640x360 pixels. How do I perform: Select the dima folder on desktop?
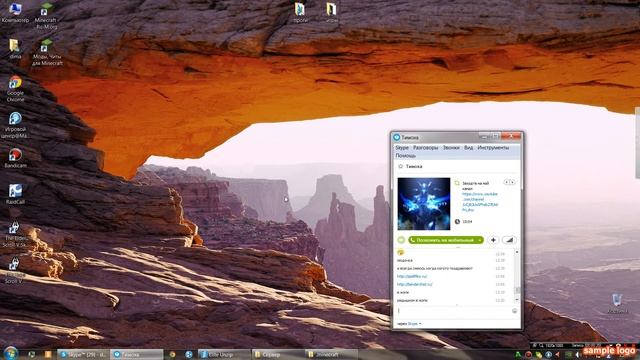[15, 49]
